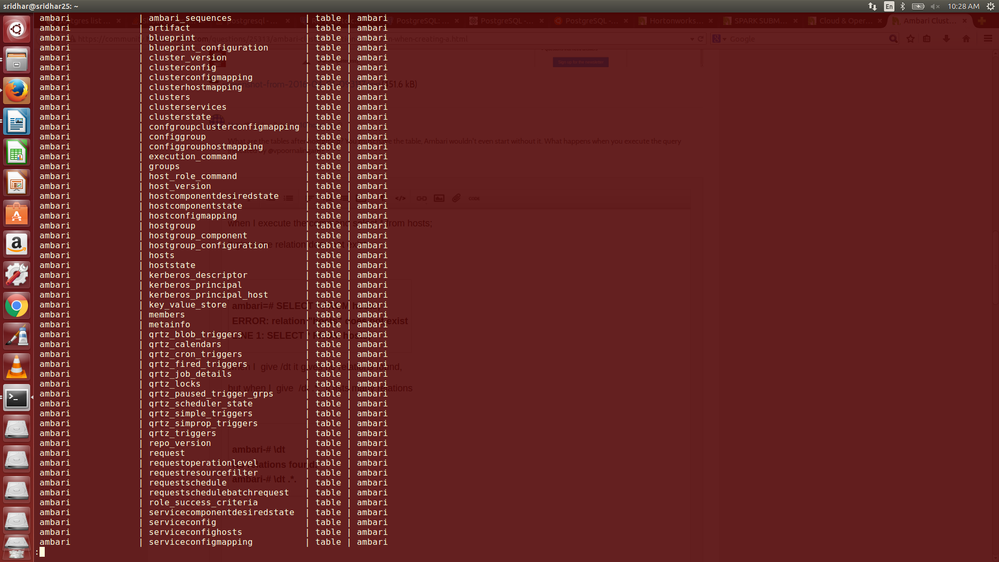Click 'clusterservices' table name

[x=187, y=107]
